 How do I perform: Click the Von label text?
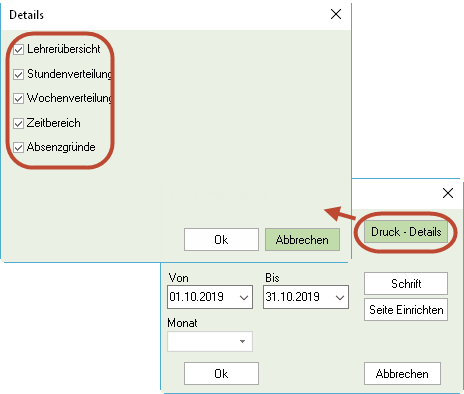click(x=179, y=278)
